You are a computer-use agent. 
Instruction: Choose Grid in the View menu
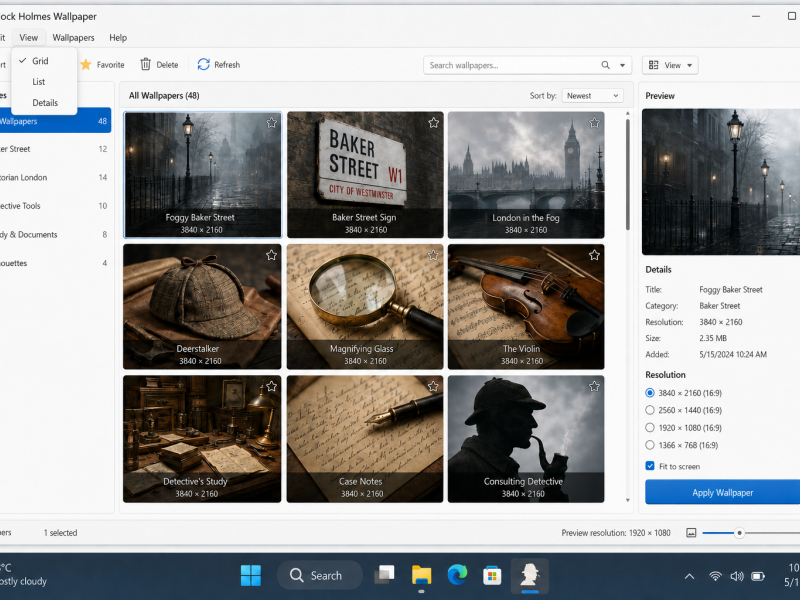44,61
